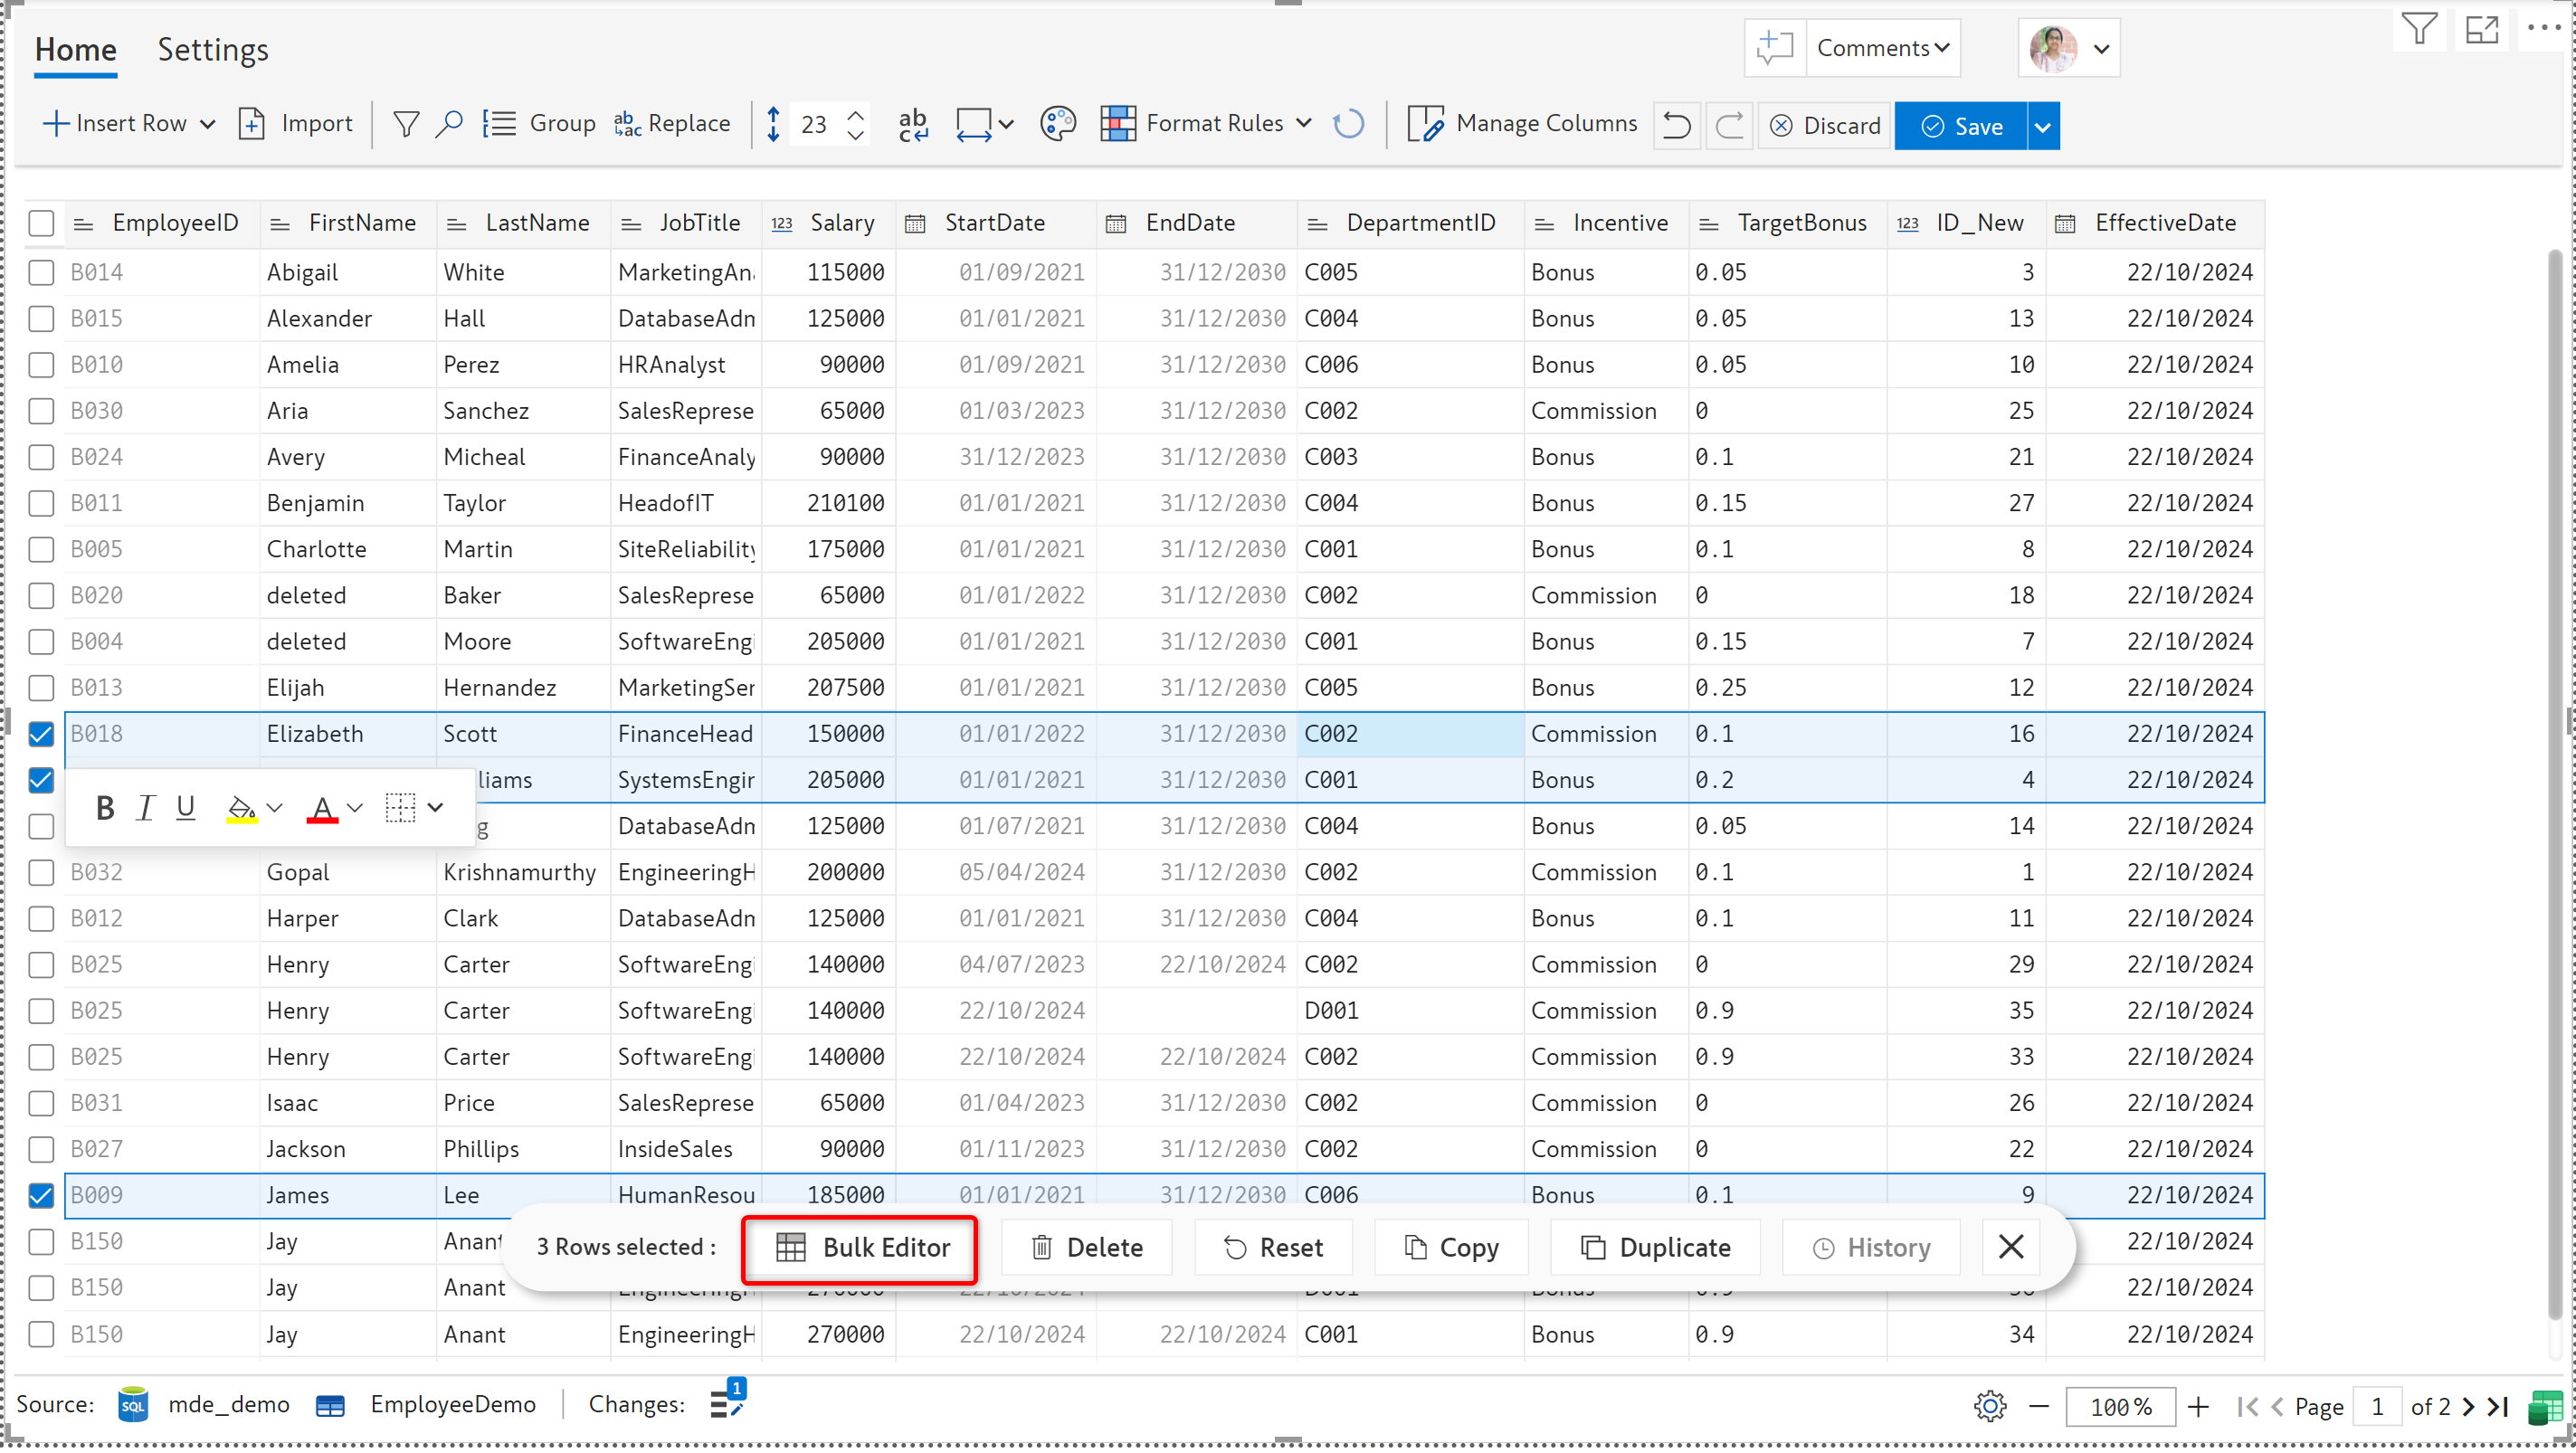Click the search magnifier icon
The height and width of the screenshot is (1453, 2576).
point(449,124)
